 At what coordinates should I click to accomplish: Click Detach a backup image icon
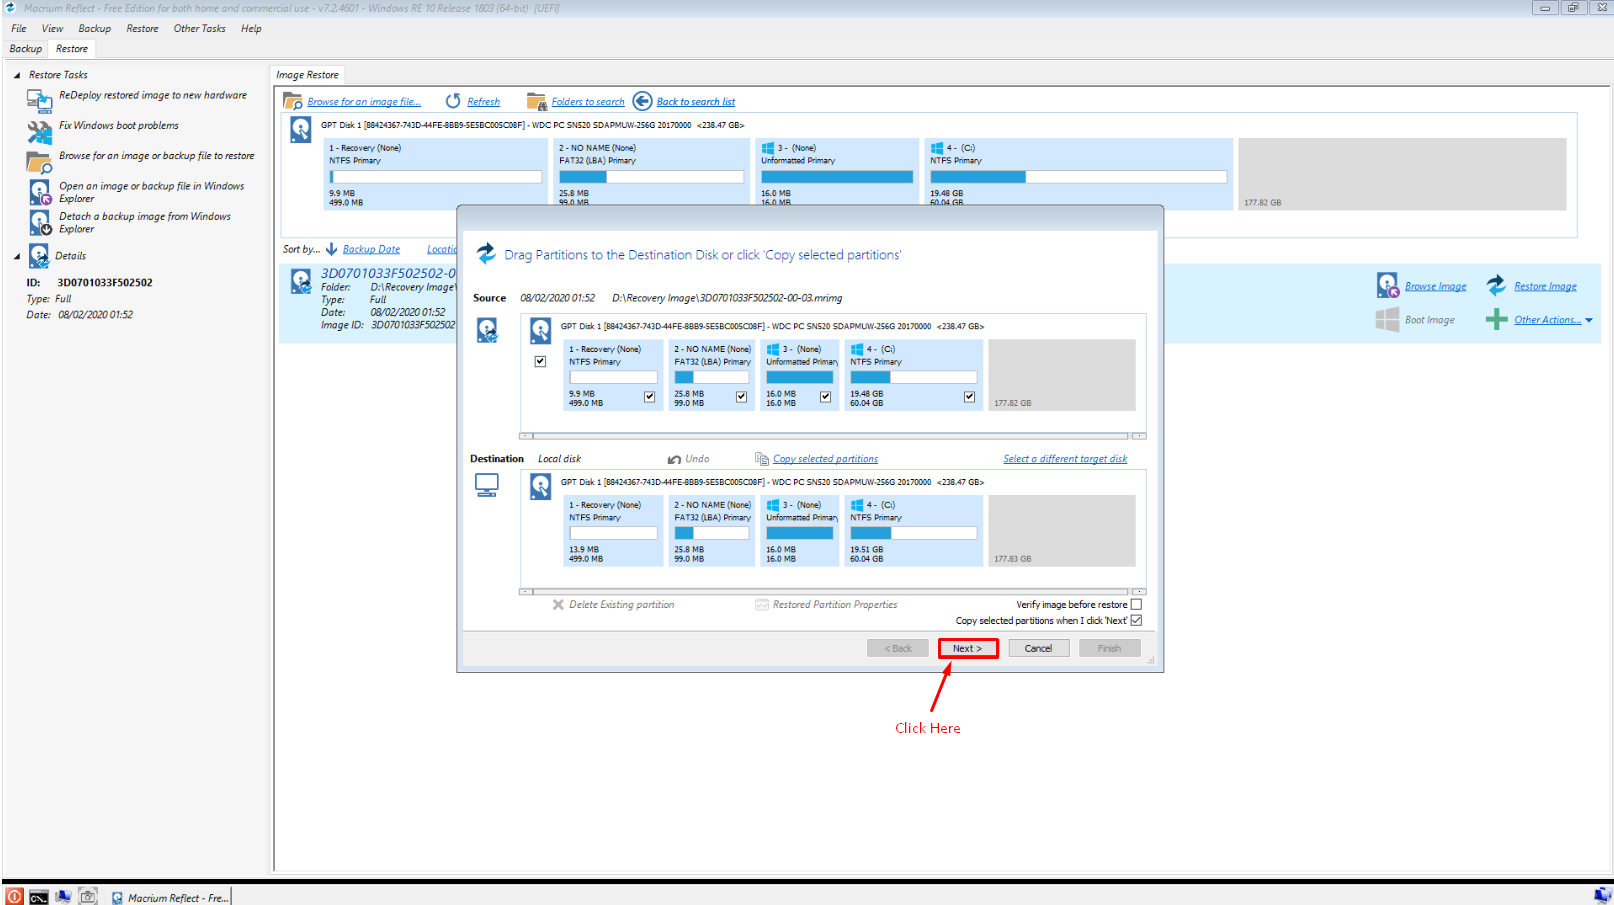point(39,222)
